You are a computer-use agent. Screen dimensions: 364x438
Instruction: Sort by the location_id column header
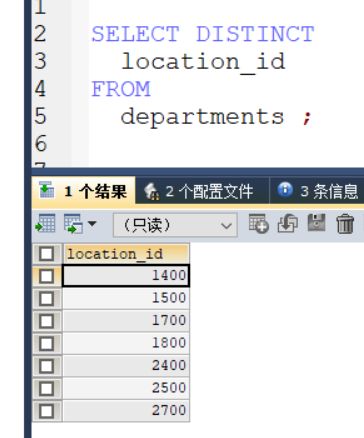point(126,254)
